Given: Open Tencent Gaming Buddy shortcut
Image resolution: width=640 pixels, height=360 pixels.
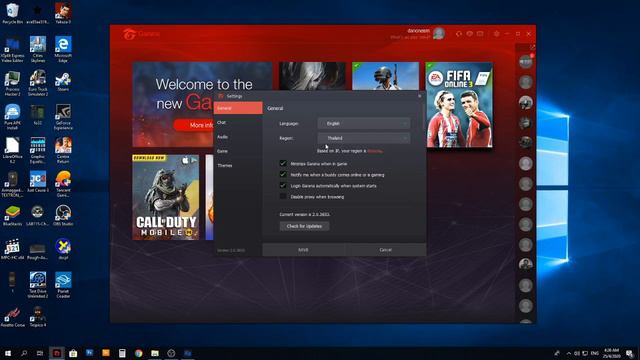Looking at the screenshot, I should point(63,184).
